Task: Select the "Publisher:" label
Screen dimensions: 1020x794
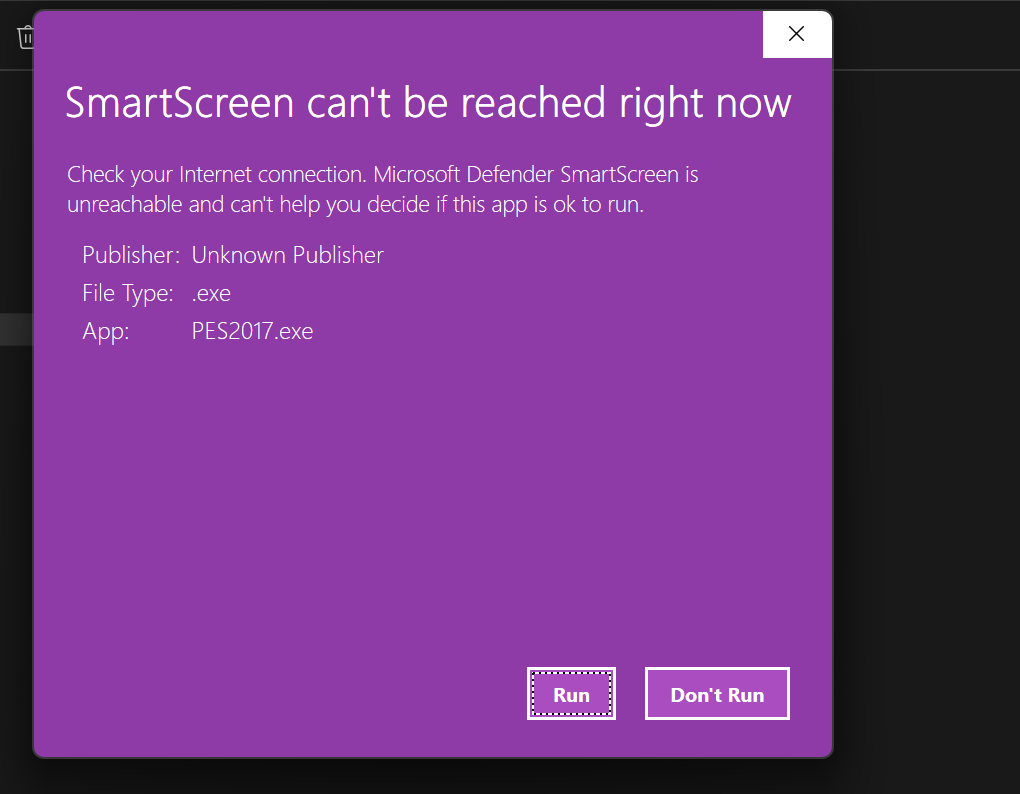Action: point(131,255)
